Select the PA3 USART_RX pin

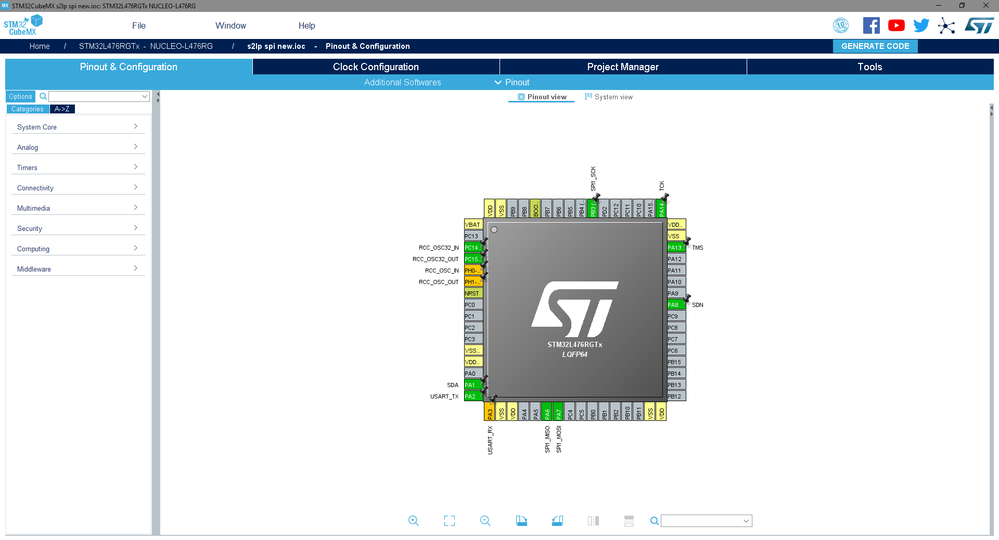point(489,411)
